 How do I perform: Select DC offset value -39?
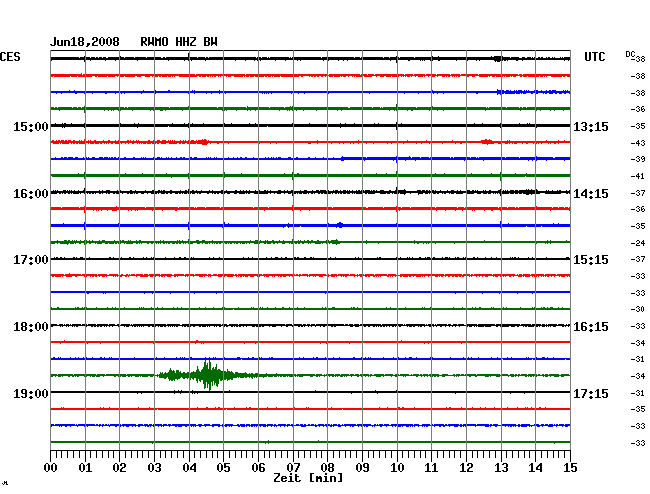point(638,159)
